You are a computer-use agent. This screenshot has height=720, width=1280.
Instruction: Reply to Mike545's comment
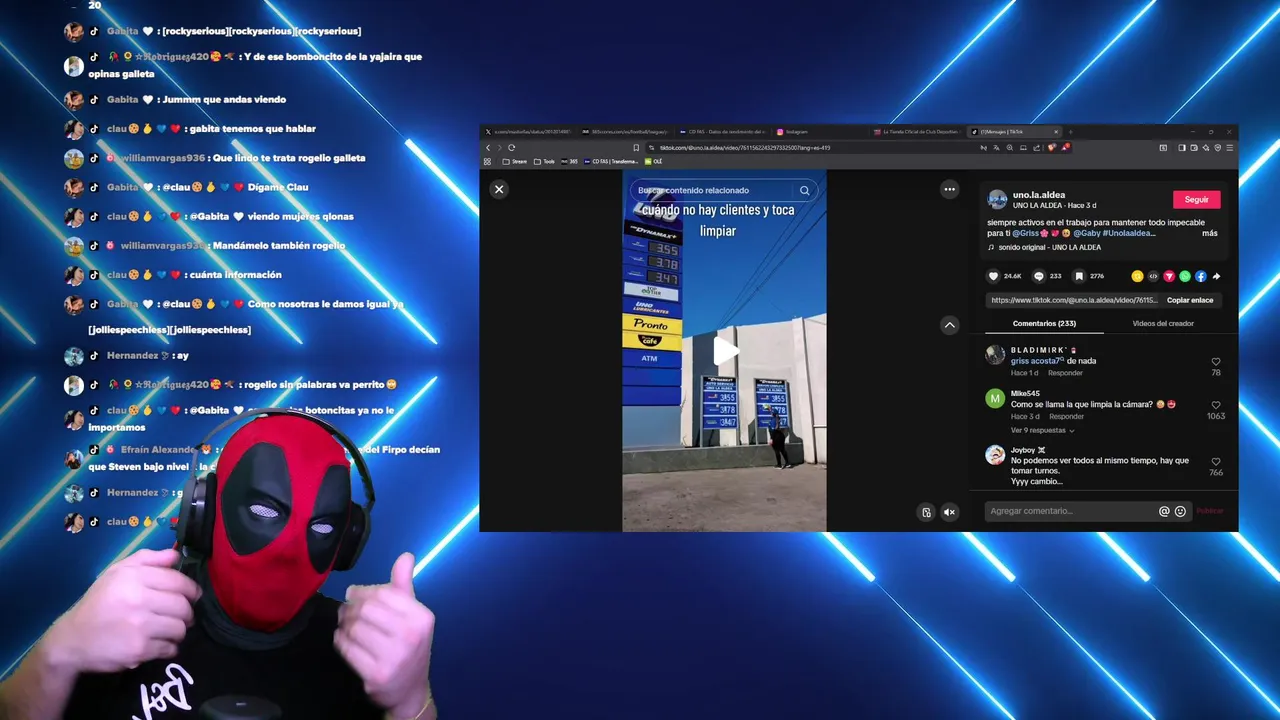point(1066,417)
